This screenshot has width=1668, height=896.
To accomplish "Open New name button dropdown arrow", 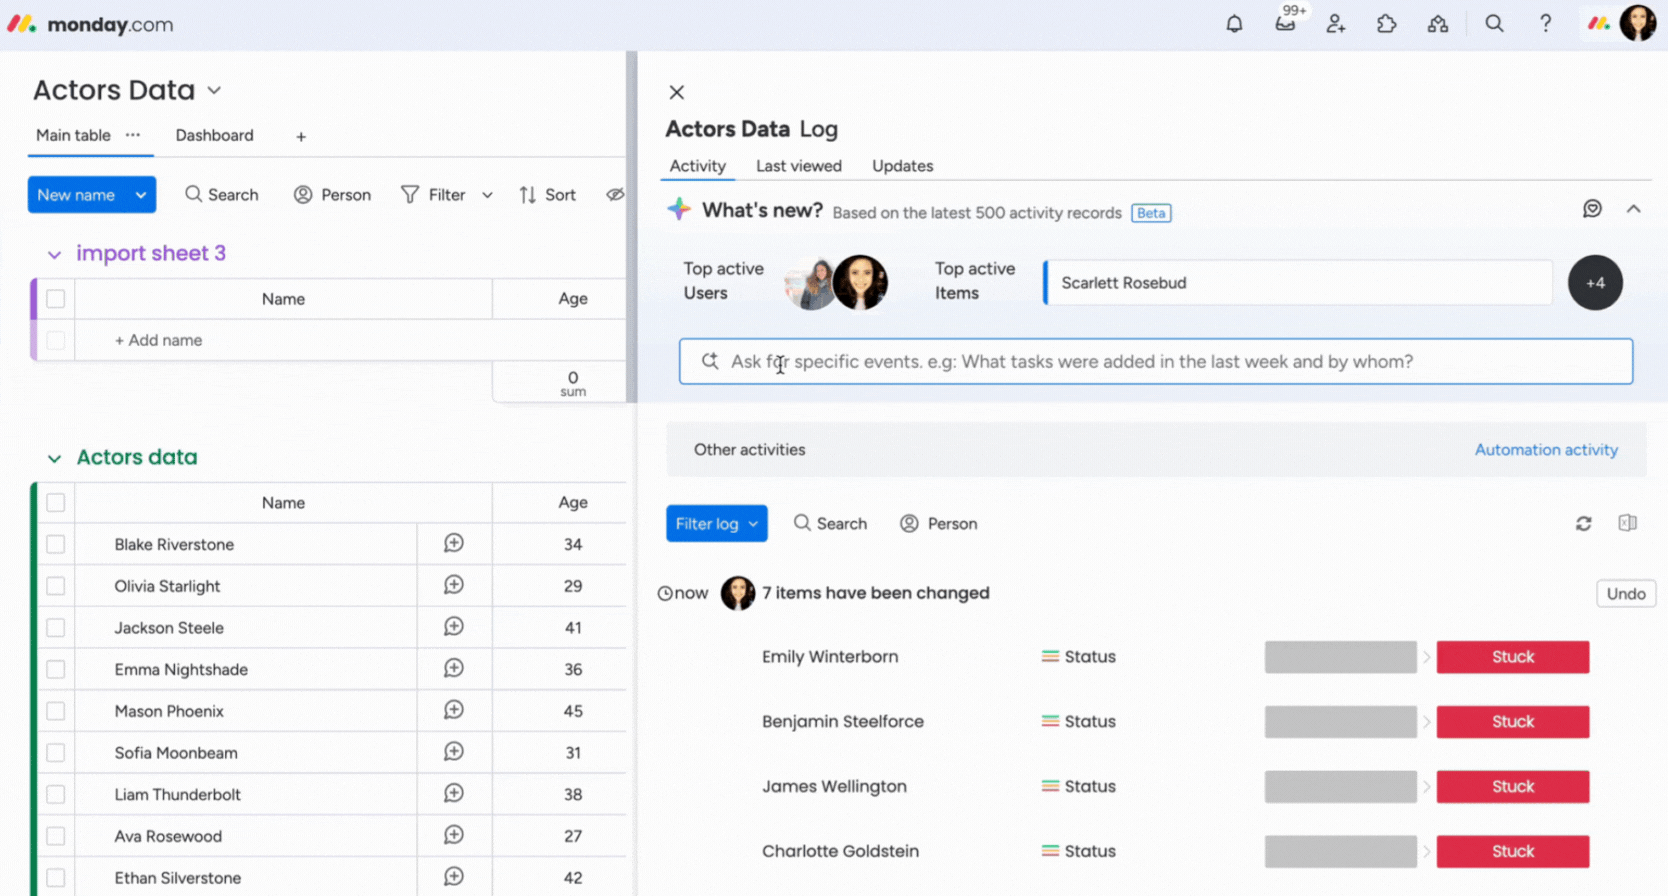I will click(141, 195).
